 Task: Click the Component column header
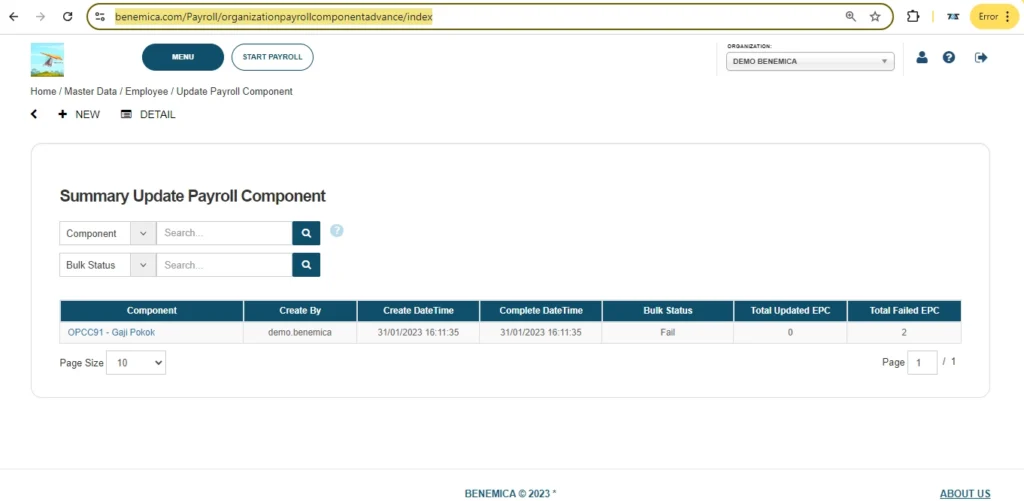point(152,311)
